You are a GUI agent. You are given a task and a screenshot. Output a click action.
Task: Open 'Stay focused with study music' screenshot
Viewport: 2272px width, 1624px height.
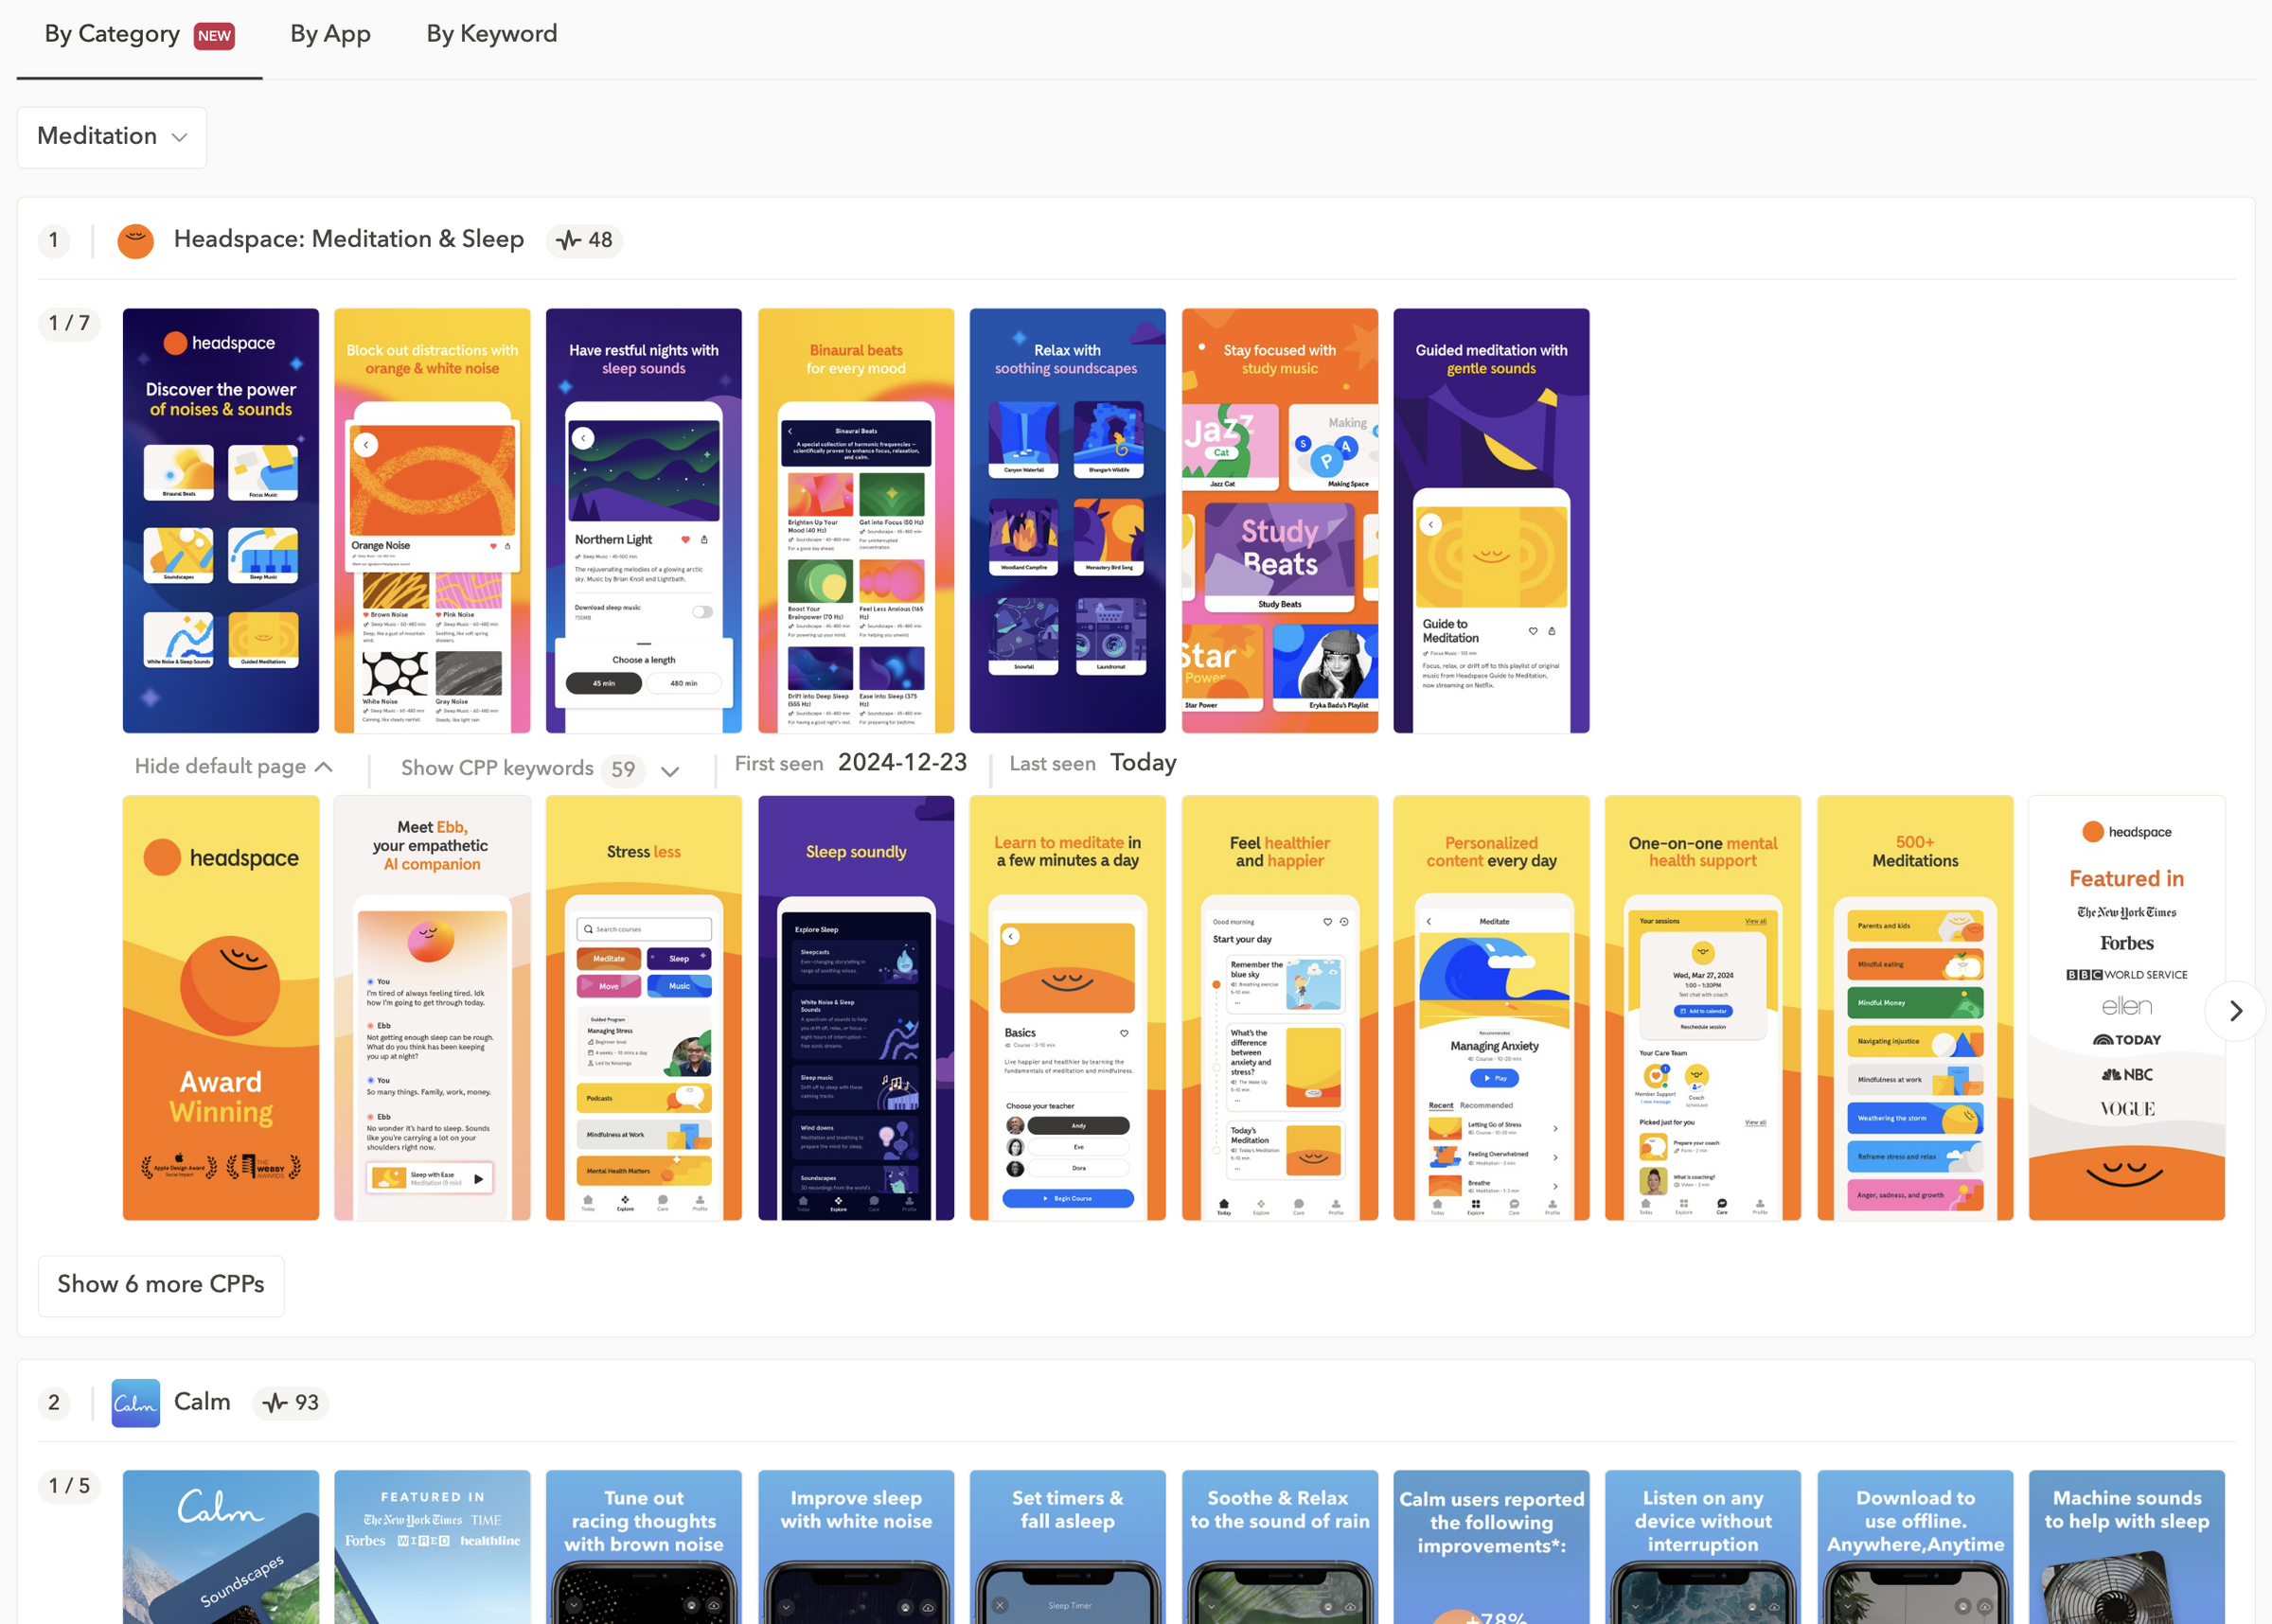pos(1280,520)
